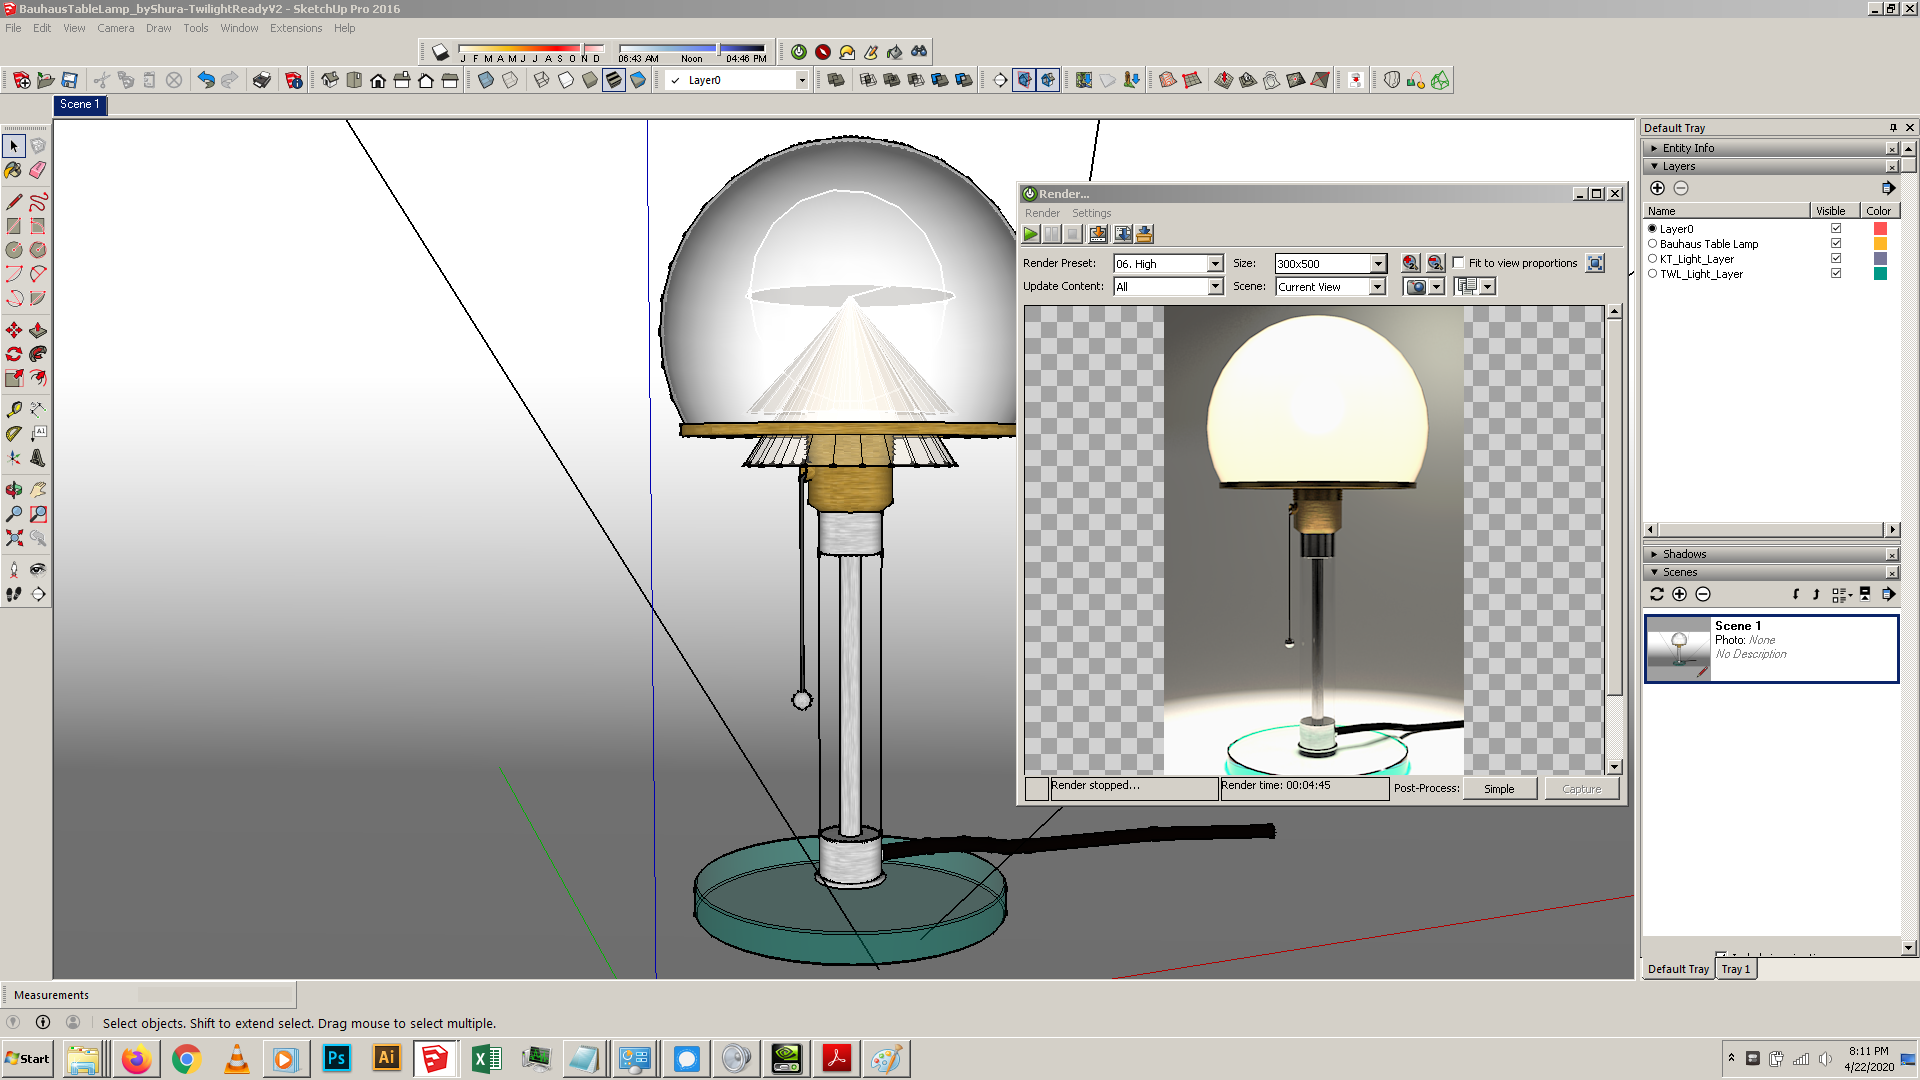Select the Rotate tool
The image size is (1920, 1080).
coord(14,354)
